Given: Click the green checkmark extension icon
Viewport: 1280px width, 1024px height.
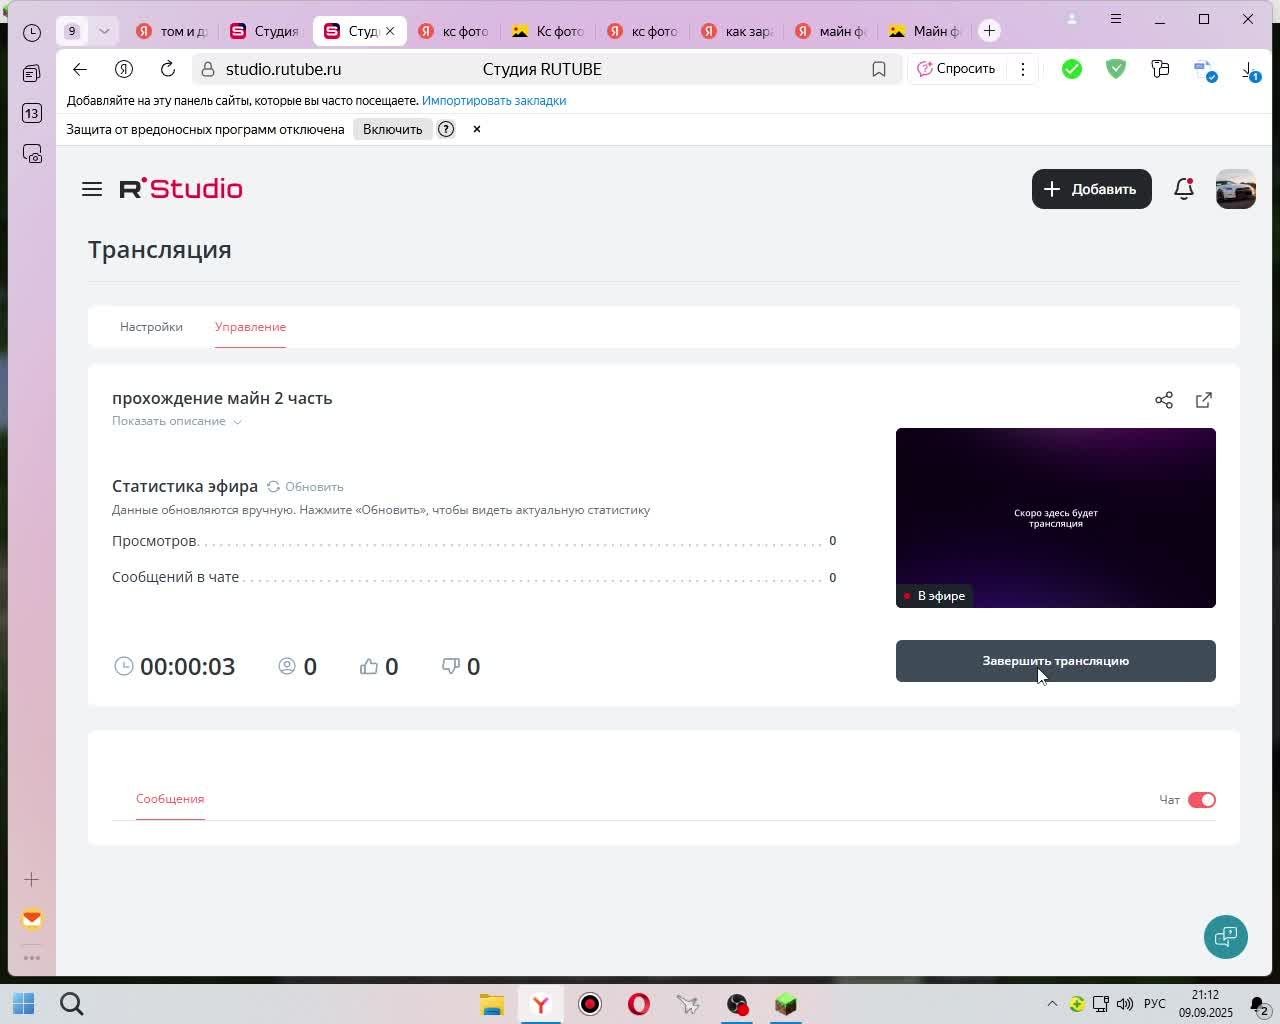Looking at the screenshot, I should point(1072,69).
